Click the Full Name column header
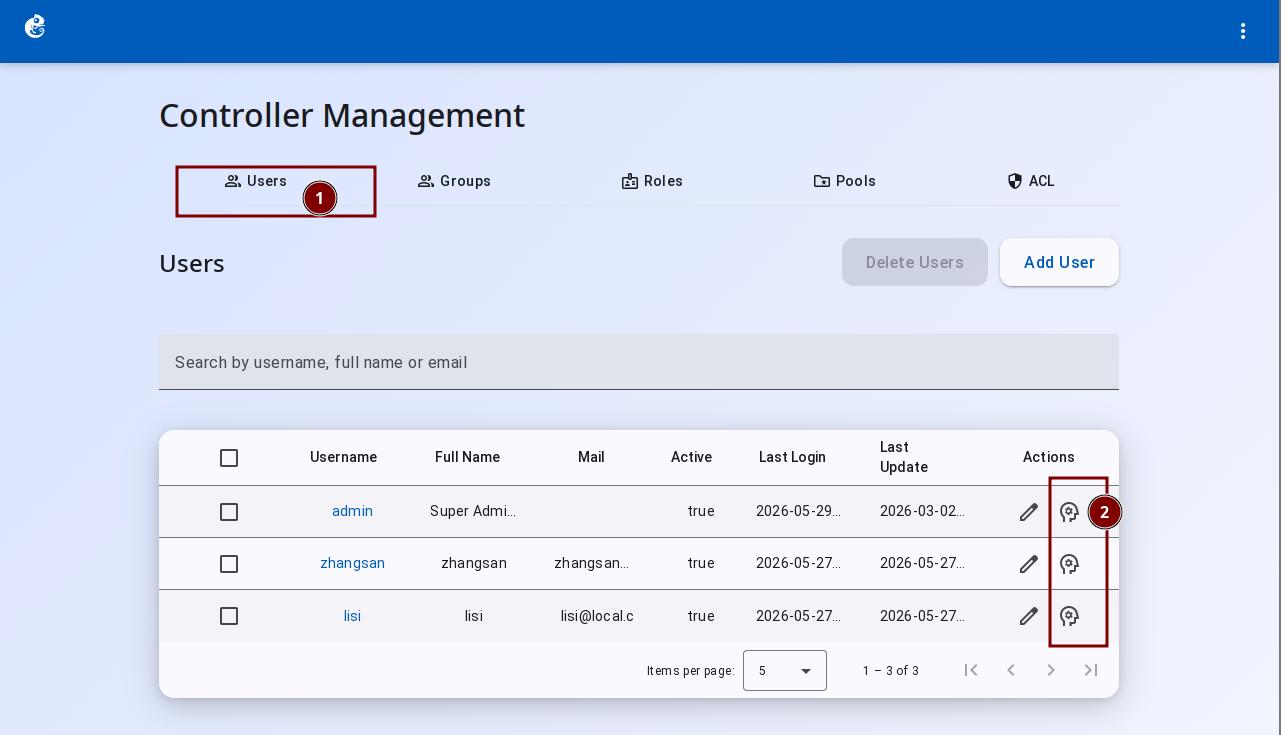Viewport: 1281px width, 735px height. click(467, 457)
